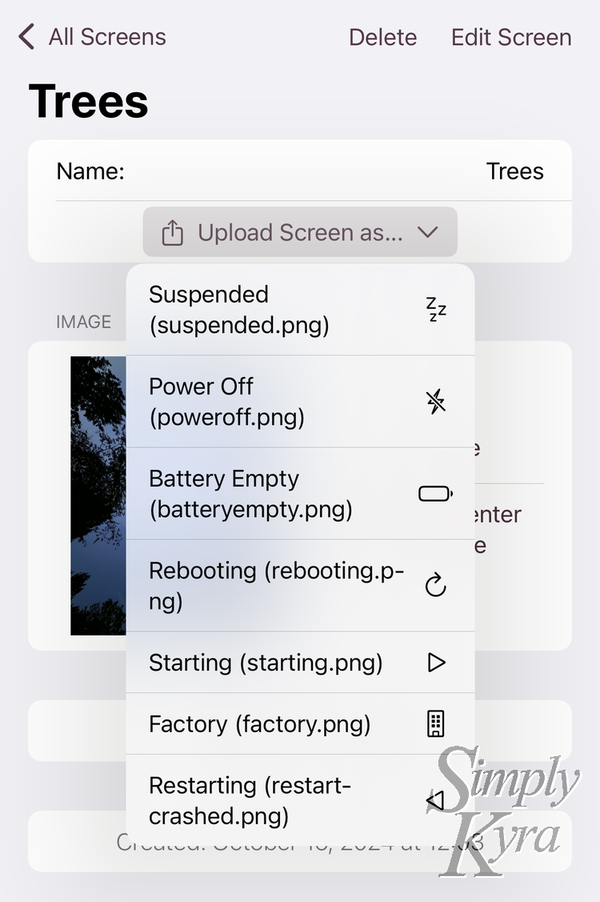Click the power-off icon beside Power Off
The height and width of the screenshot is (902, 600).
click(434, 403)
